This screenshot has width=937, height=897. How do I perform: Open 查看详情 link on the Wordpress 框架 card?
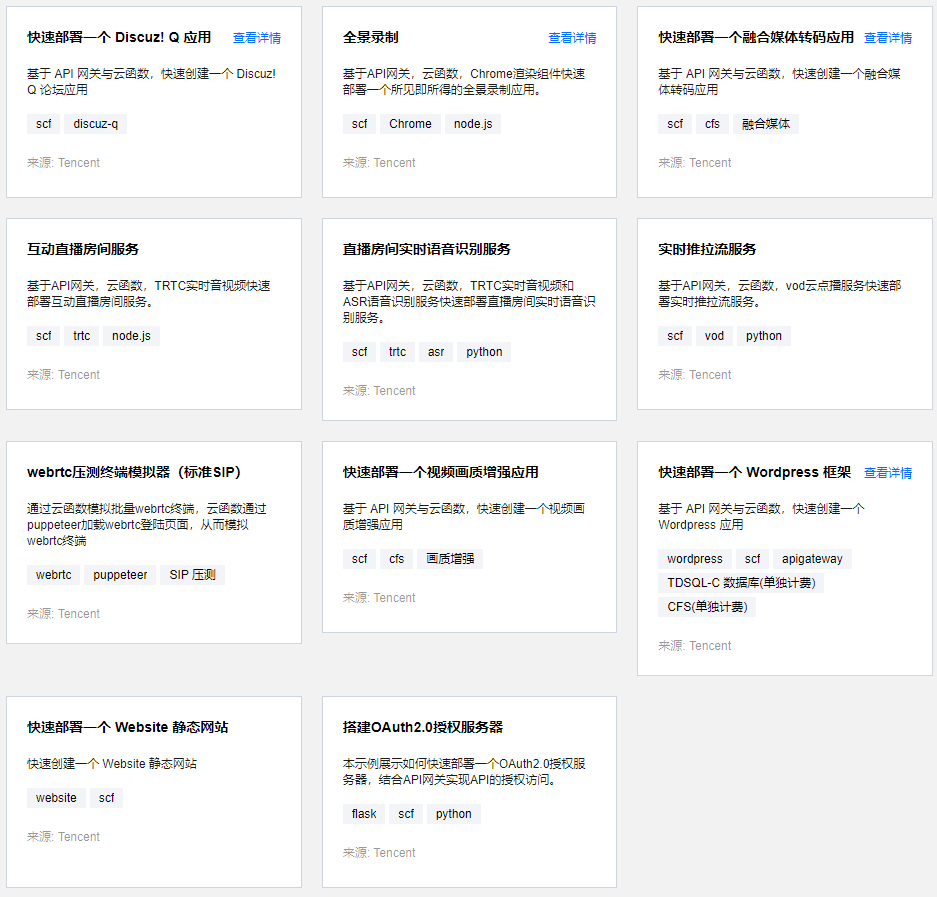coord(888,473)
